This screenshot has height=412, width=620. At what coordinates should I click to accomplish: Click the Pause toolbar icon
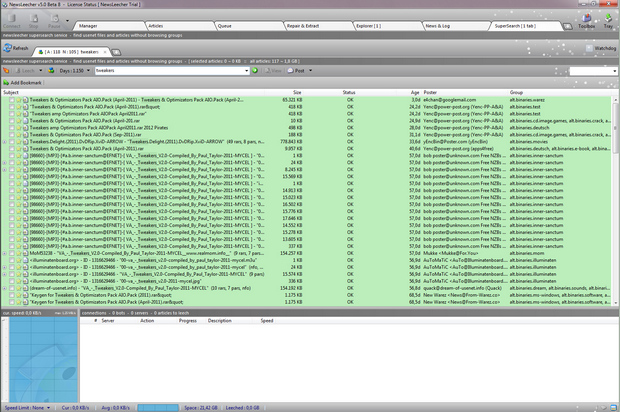coord(55,18)
